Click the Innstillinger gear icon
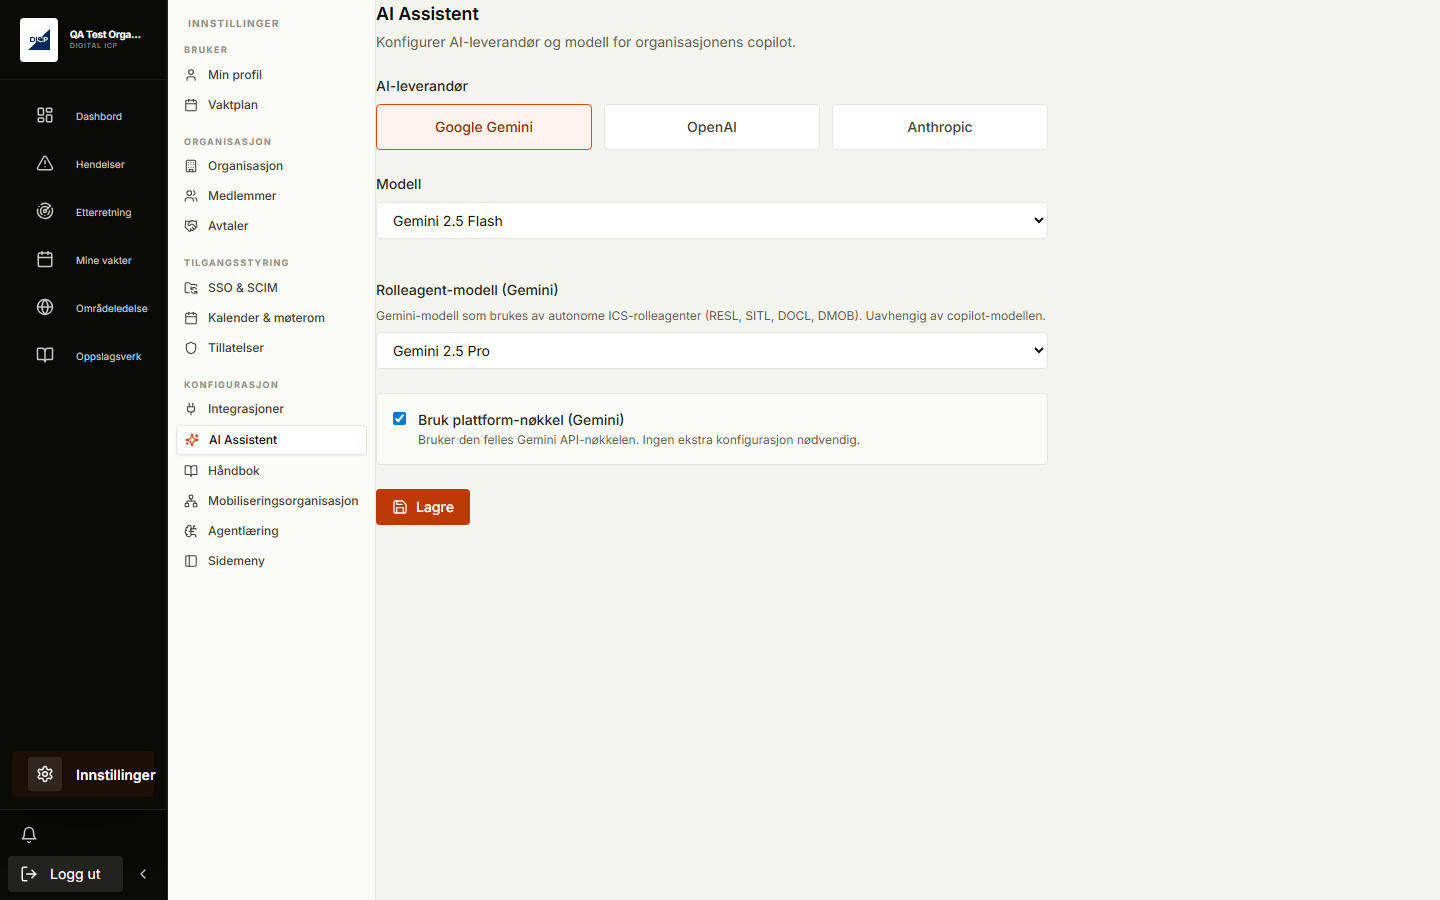1440x900 pixels. 45,774
